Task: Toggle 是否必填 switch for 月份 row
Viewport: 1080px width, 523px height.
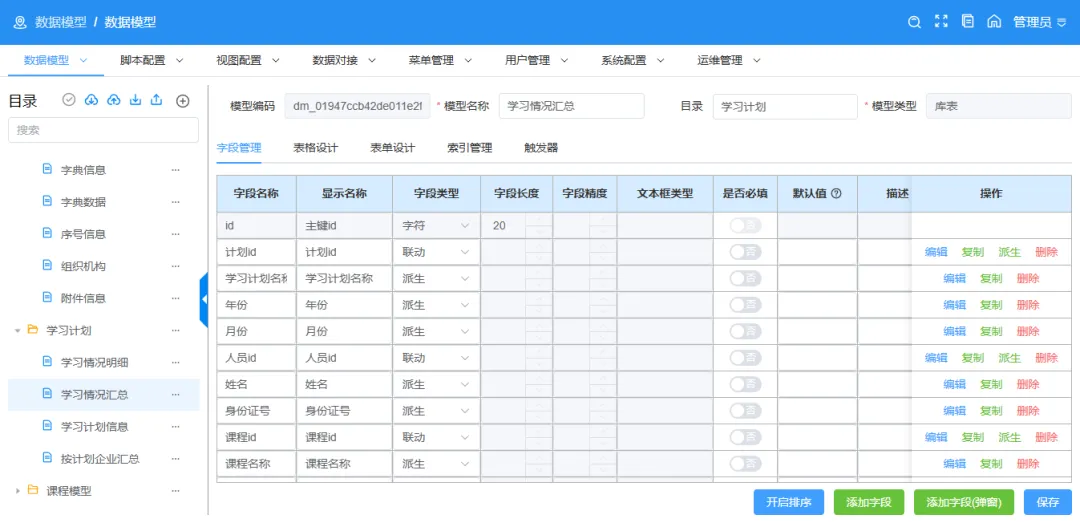Action: [745, 331]
